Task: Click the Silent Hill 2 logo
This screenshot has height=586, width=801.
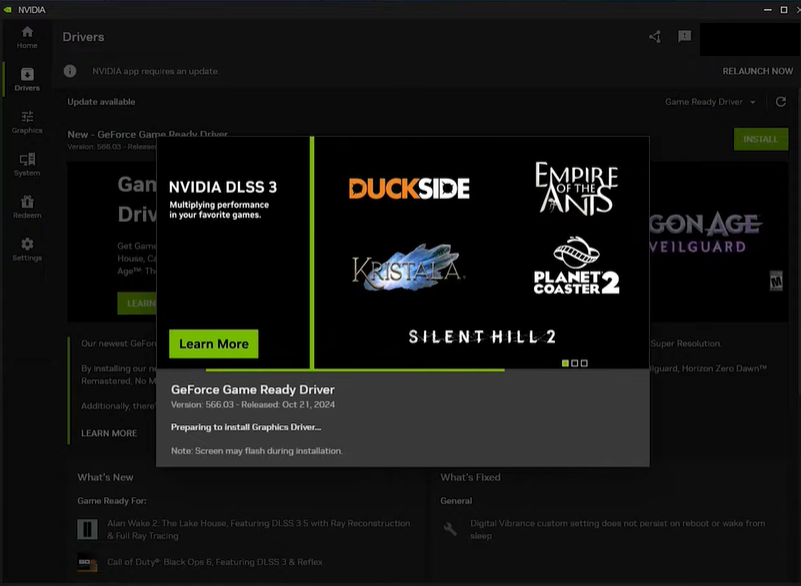Action: (x=482, y=337)
